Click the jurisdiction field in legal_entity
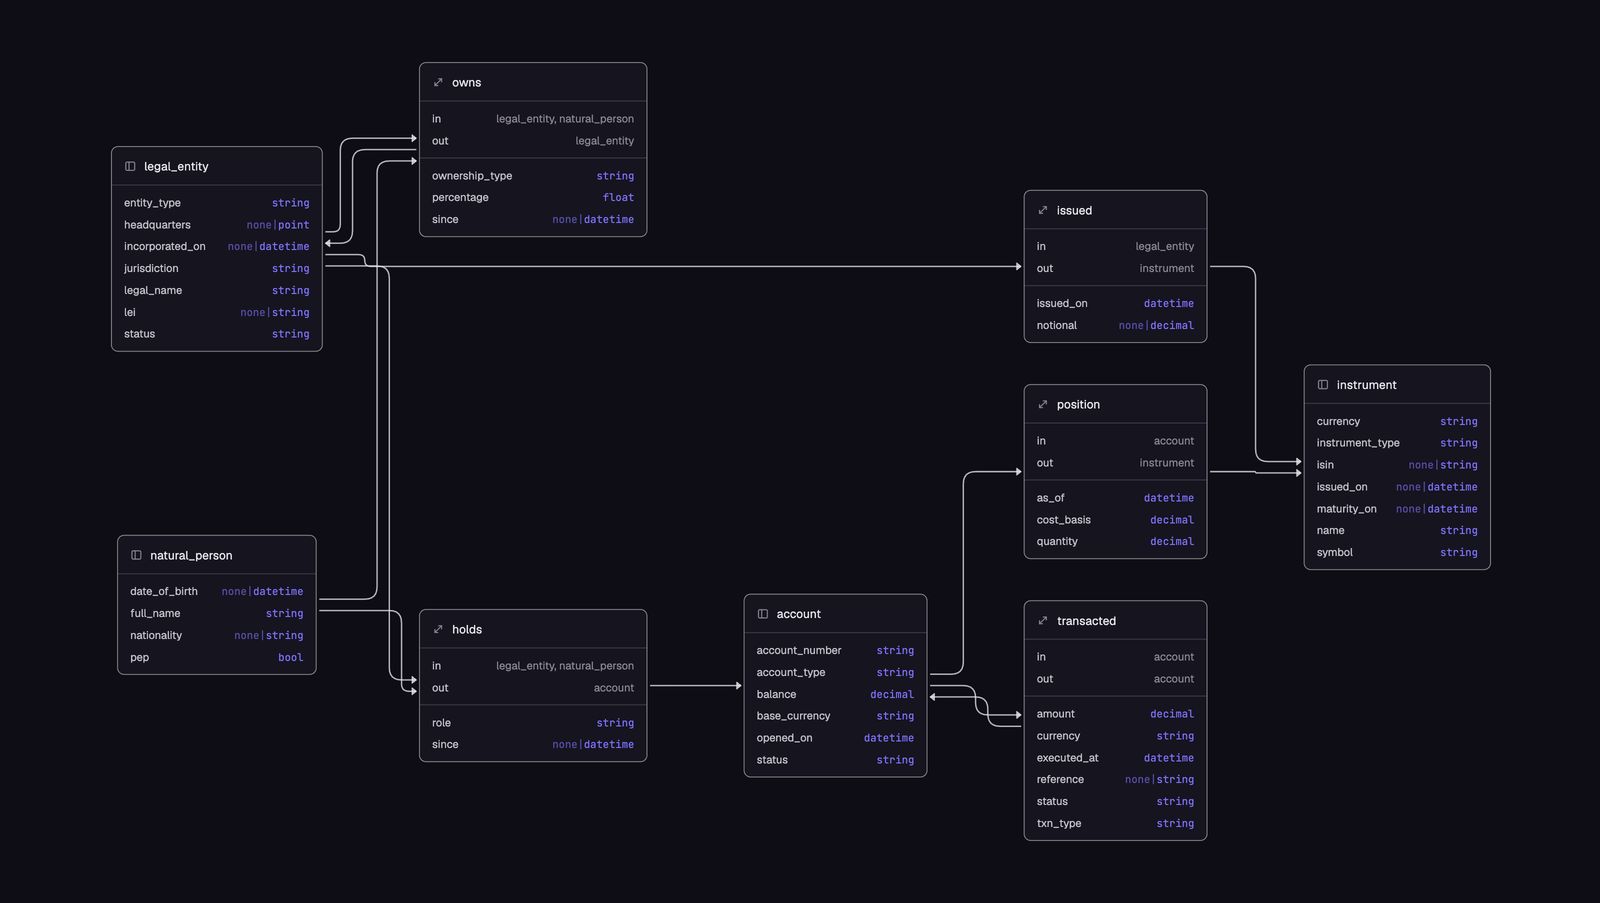The width and height of the screenshot is (1600, 903). [217, 268]
